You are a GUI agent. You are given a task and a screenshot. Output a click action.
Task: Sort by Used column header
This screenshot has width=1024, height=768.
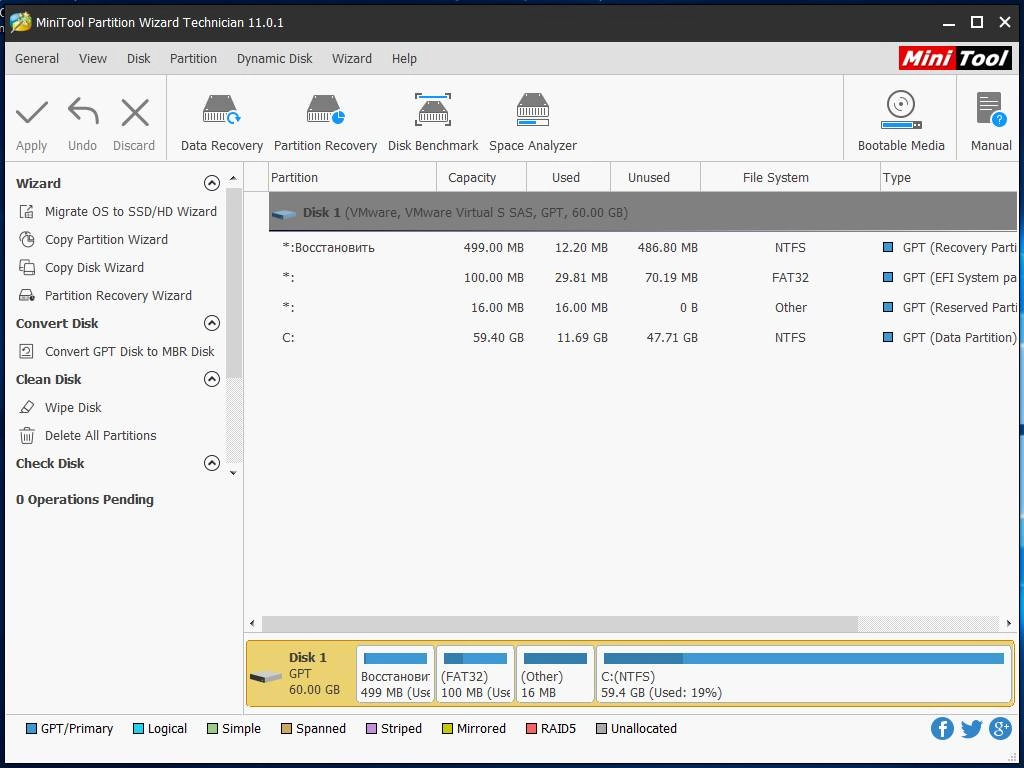point(568,178)
